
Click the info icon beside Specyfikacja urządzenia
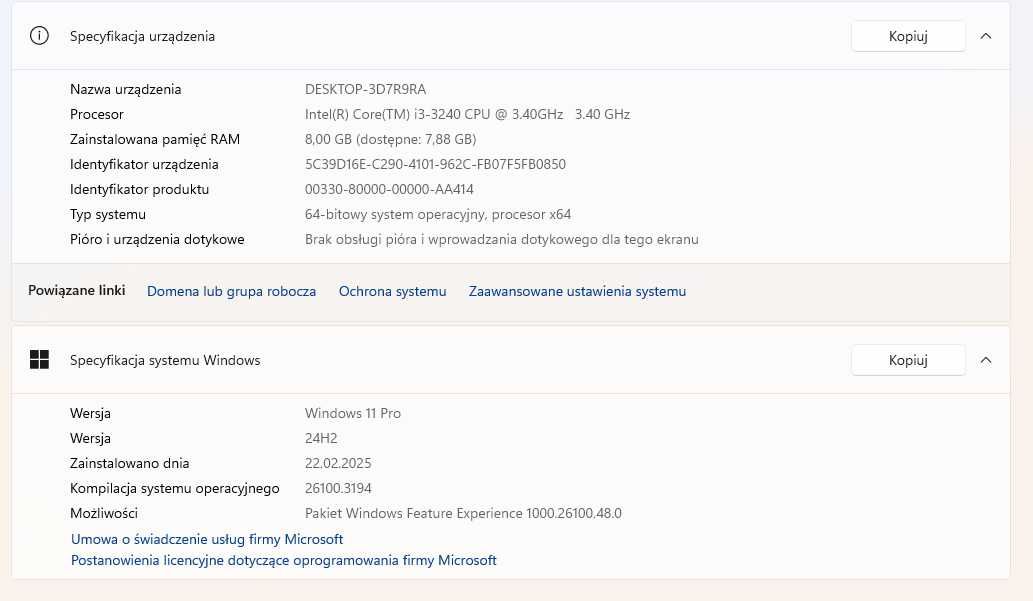[x=40, y=36]
